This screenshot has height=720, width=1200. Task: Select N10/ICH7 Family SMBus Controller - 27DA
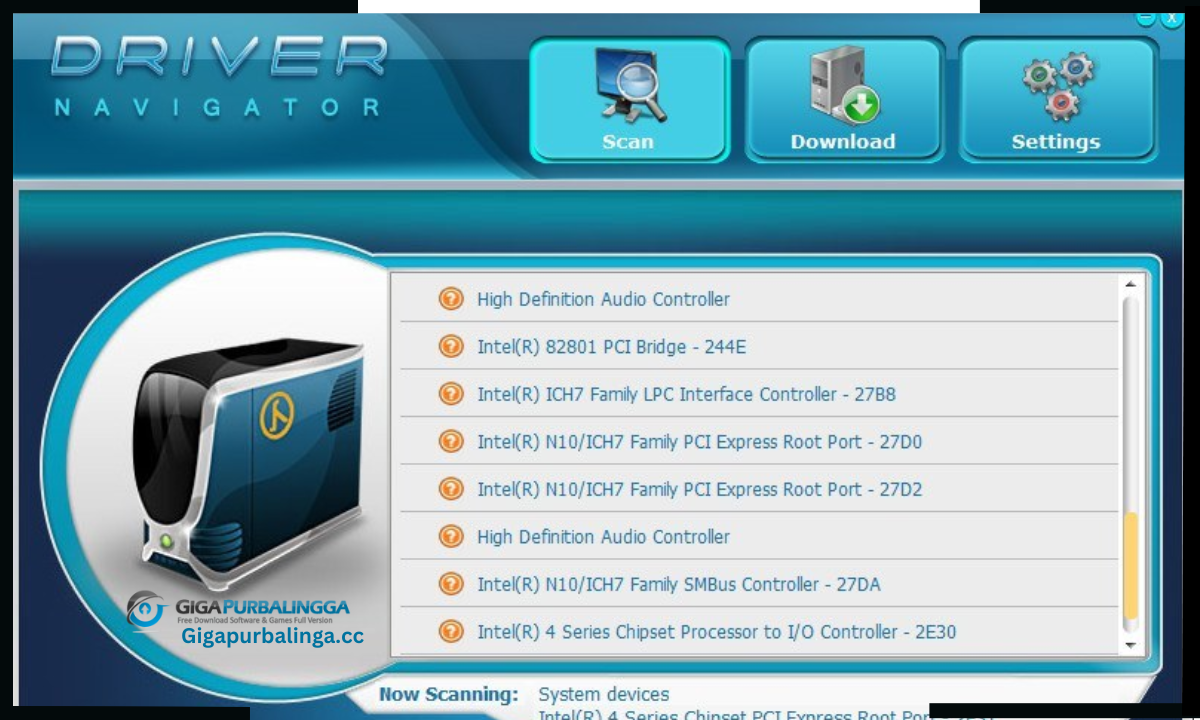[x=759, y=584]
